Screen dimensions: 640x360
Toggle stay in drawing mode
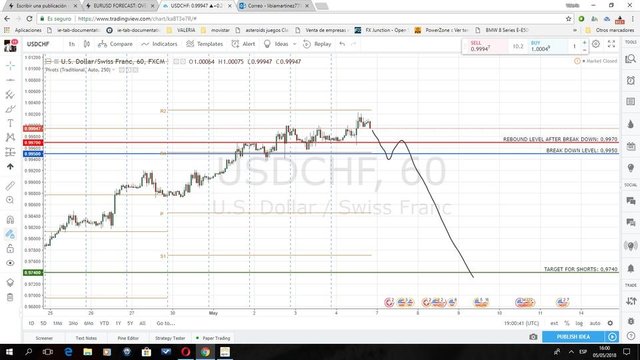click(x=10, y=234)
